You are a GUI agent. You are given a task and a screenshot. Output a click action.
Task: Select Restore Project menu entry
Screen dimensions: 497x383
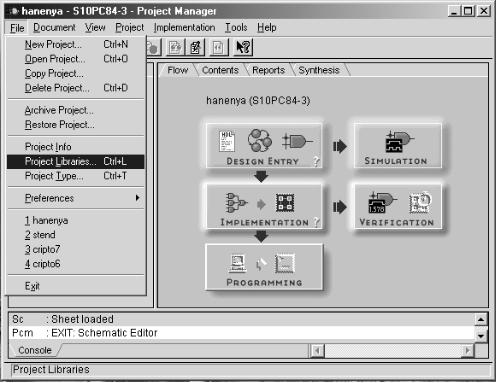click(x=76, y=125)
